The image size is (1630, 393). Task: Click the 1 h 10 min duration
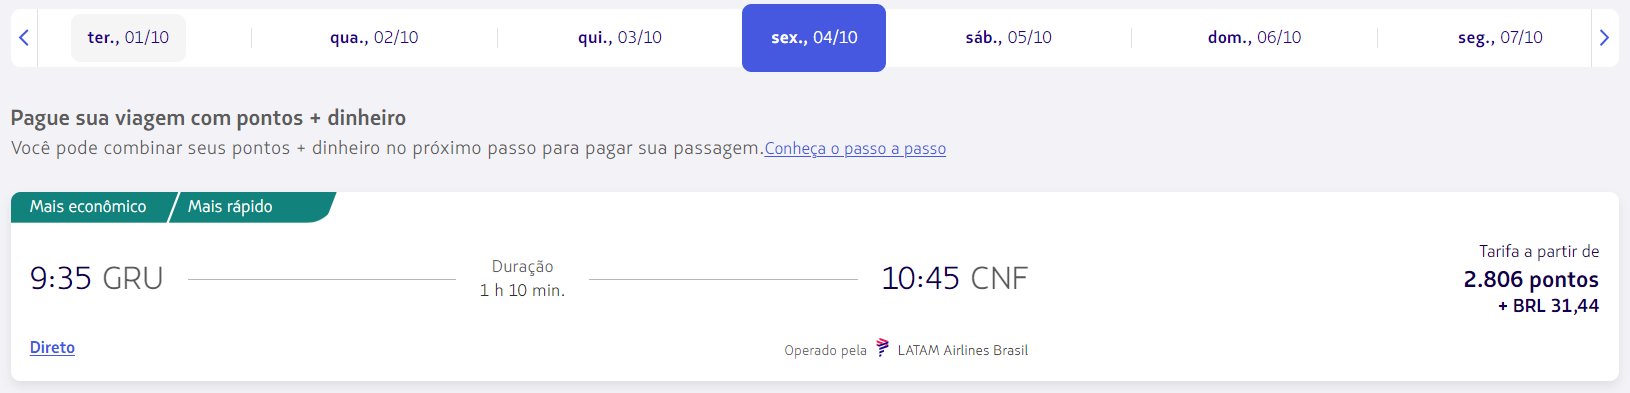(x=522, y=291)
